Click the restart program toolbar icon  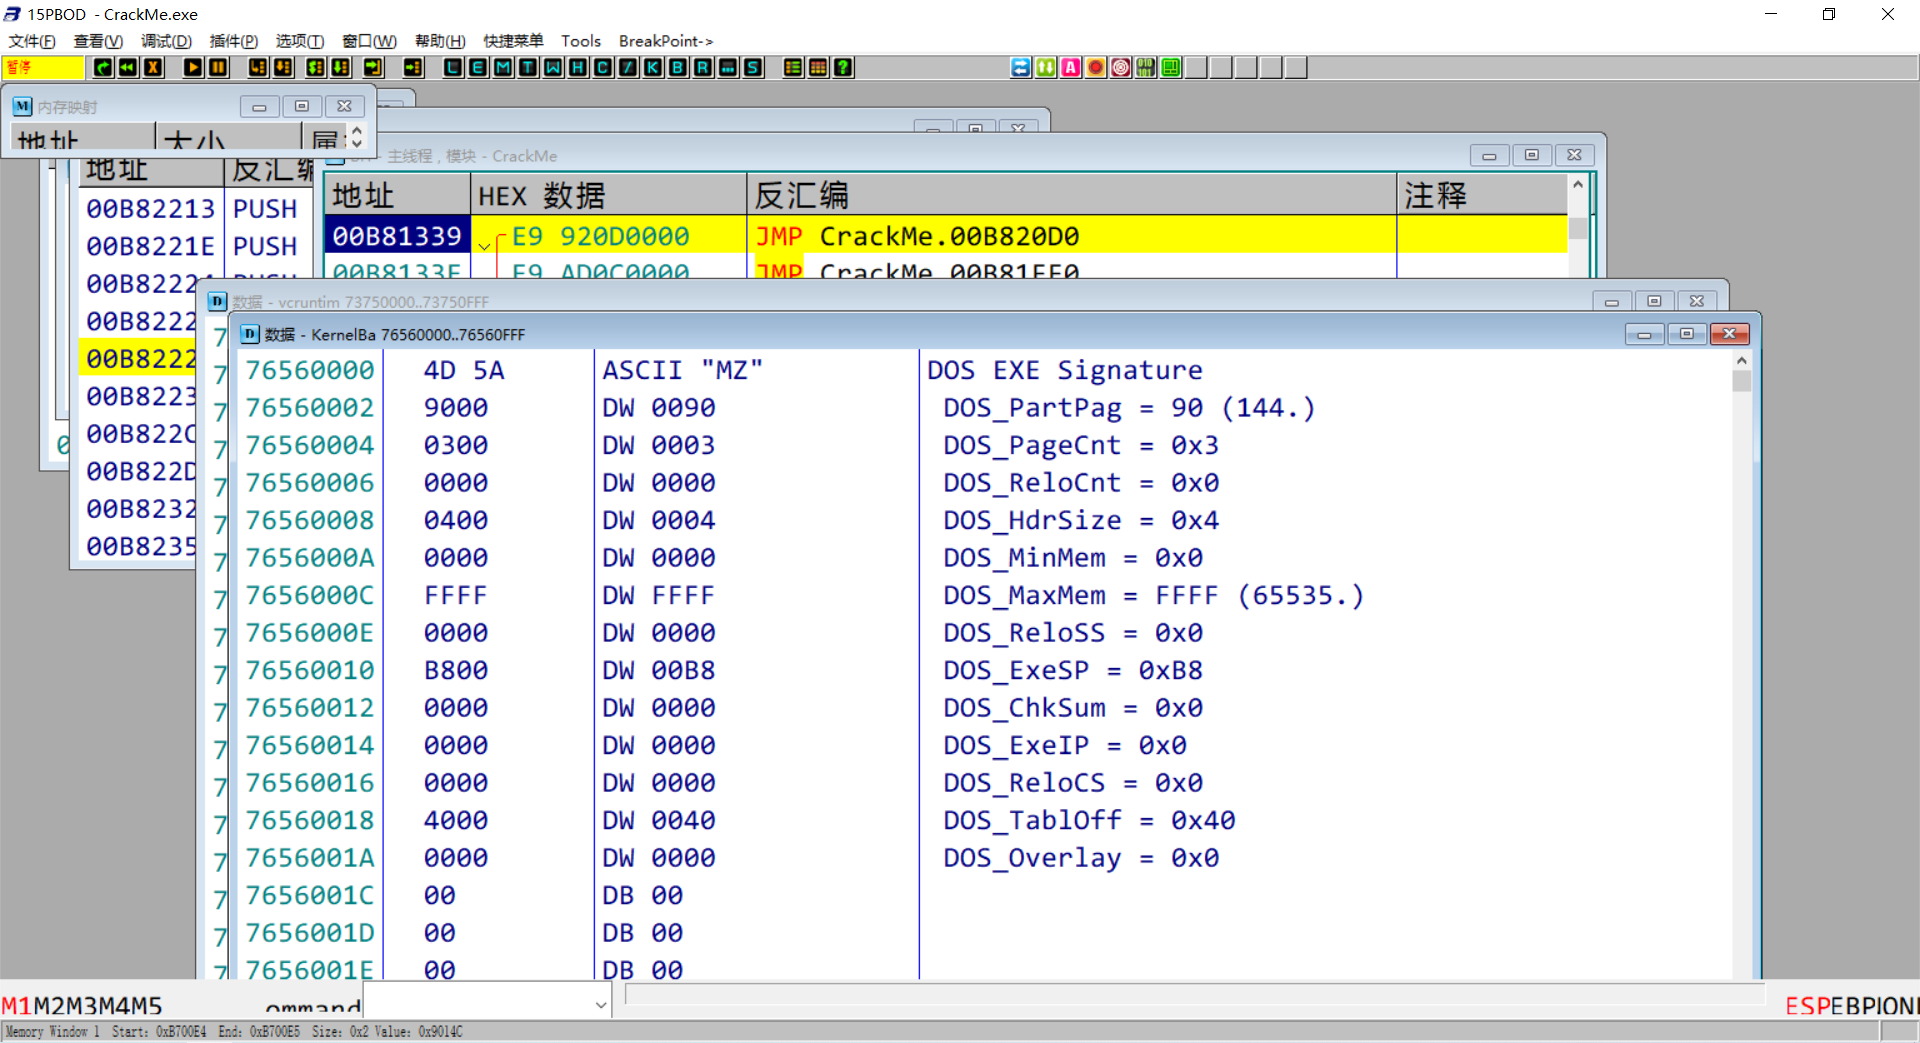pyautogui.click(x=103, y=67)
